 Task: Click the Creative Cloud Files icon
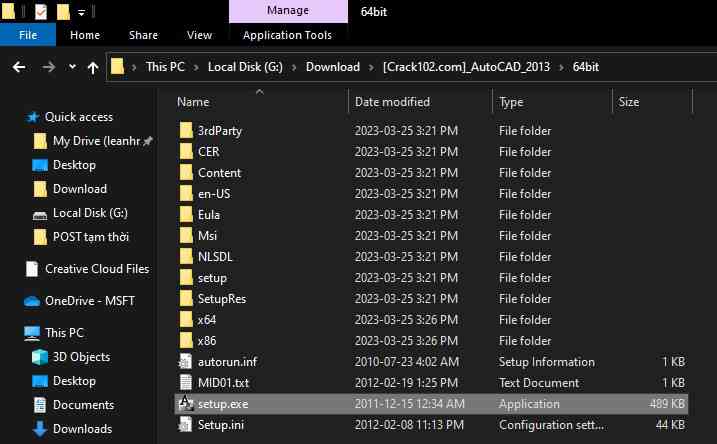point(32,269)
